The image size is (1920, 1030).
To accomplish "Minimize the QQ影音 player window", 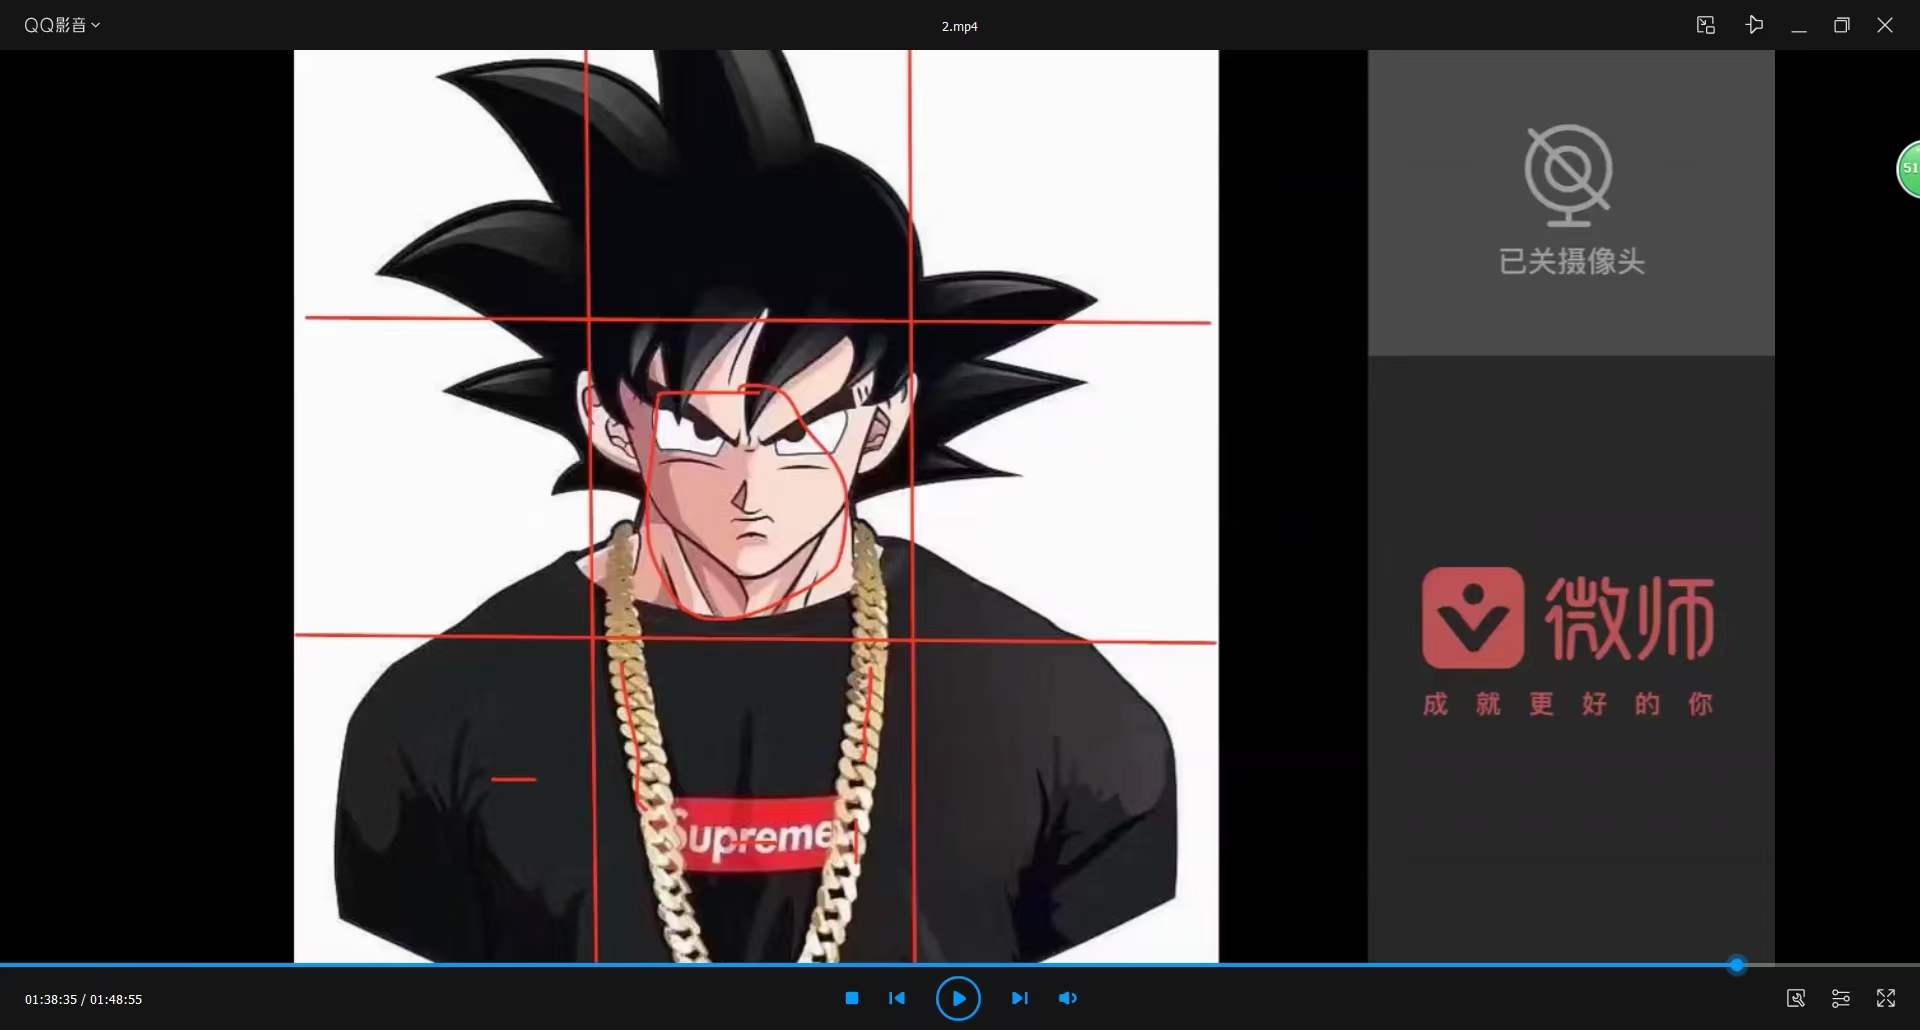I will (x=1799, y=26).
